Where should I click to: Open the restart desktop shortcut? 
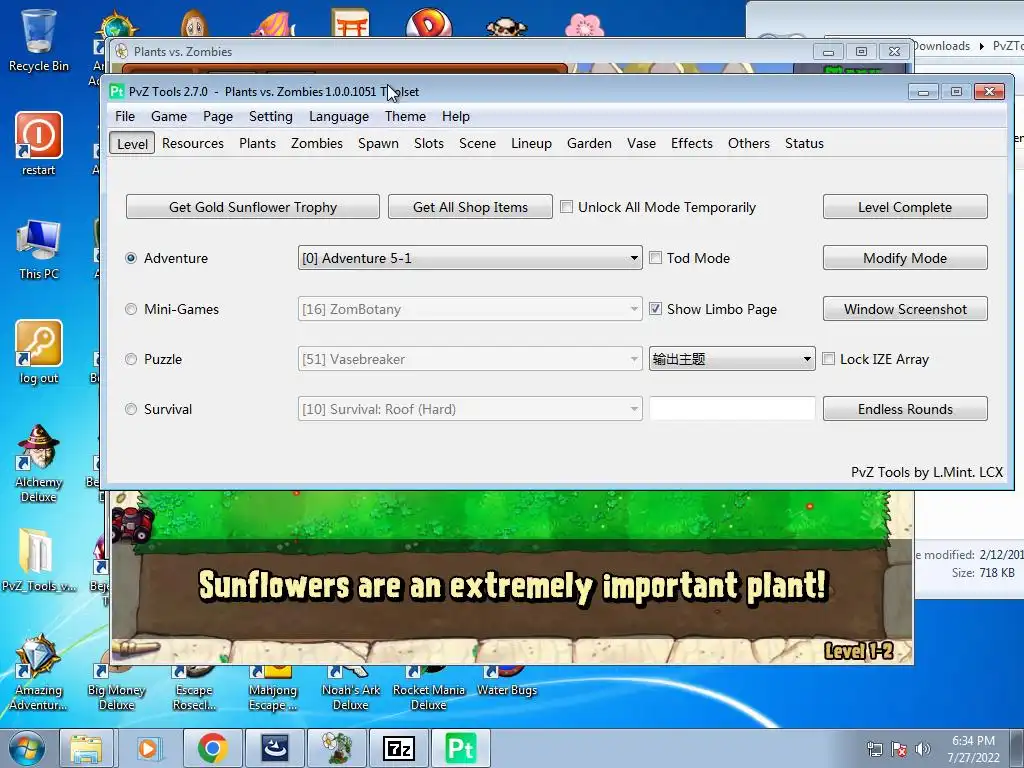[x=39, y=144]
